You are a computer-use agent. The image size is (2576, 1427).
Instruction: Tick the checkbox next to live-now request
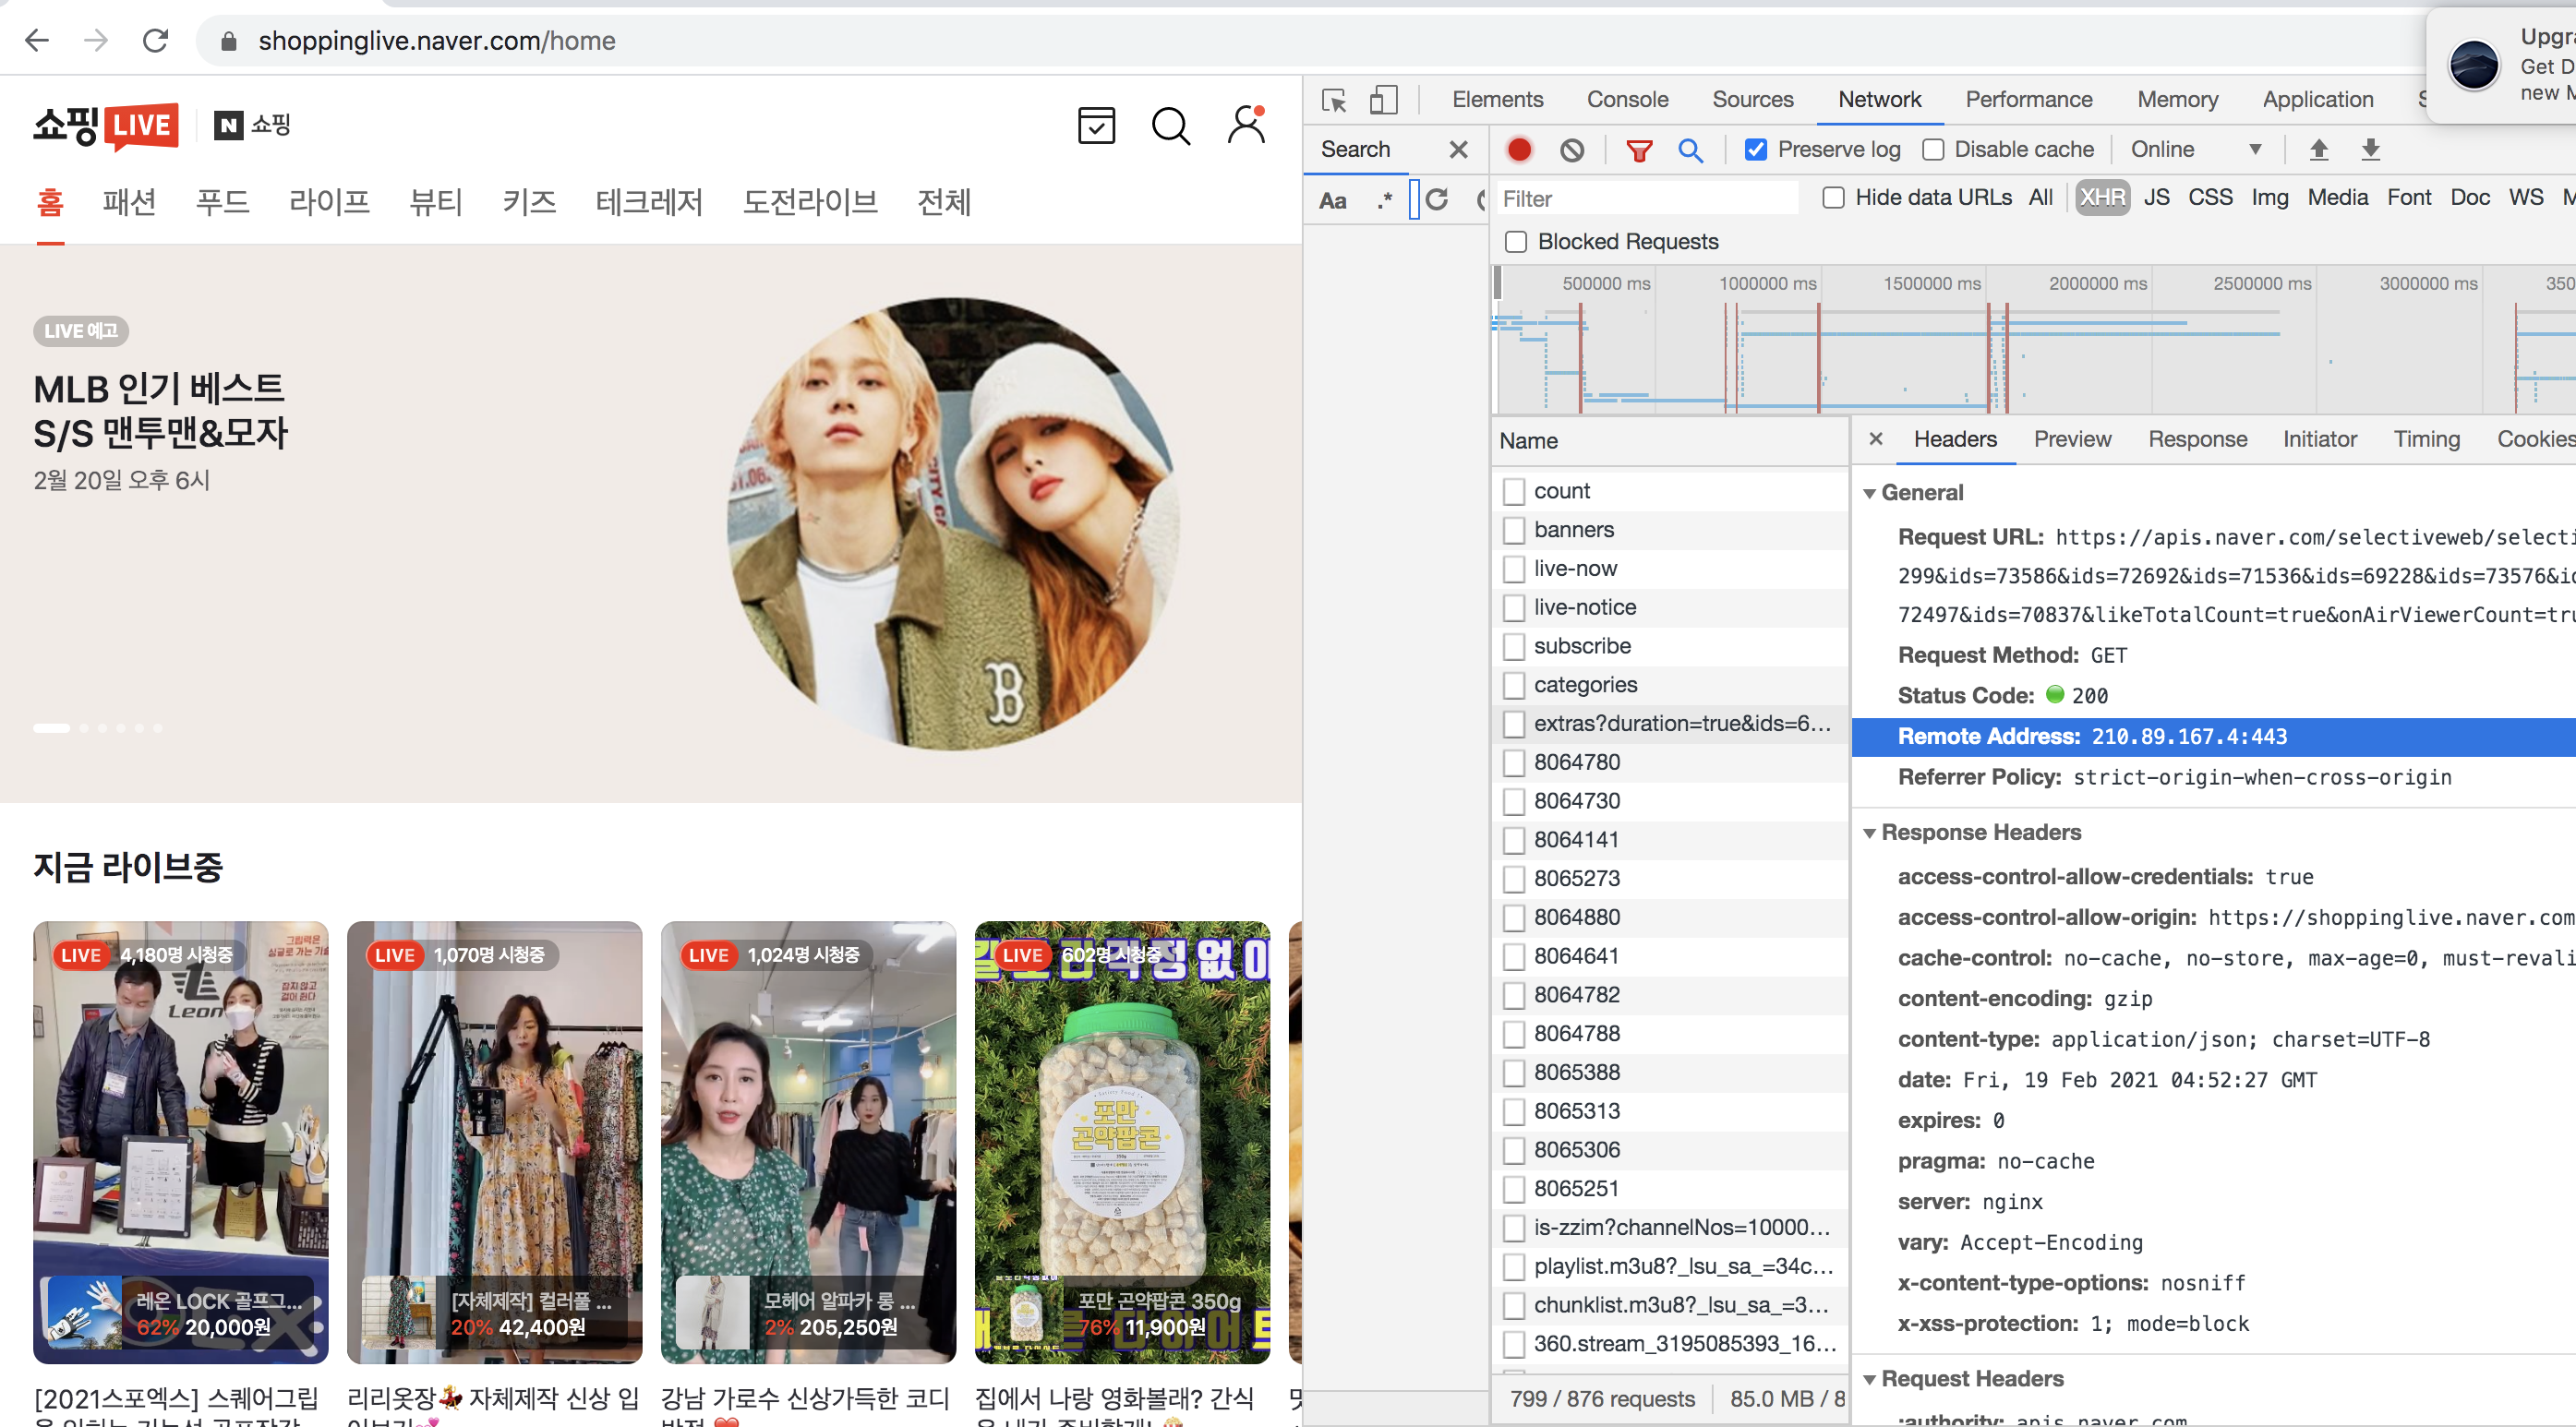tap(1514, 569)
